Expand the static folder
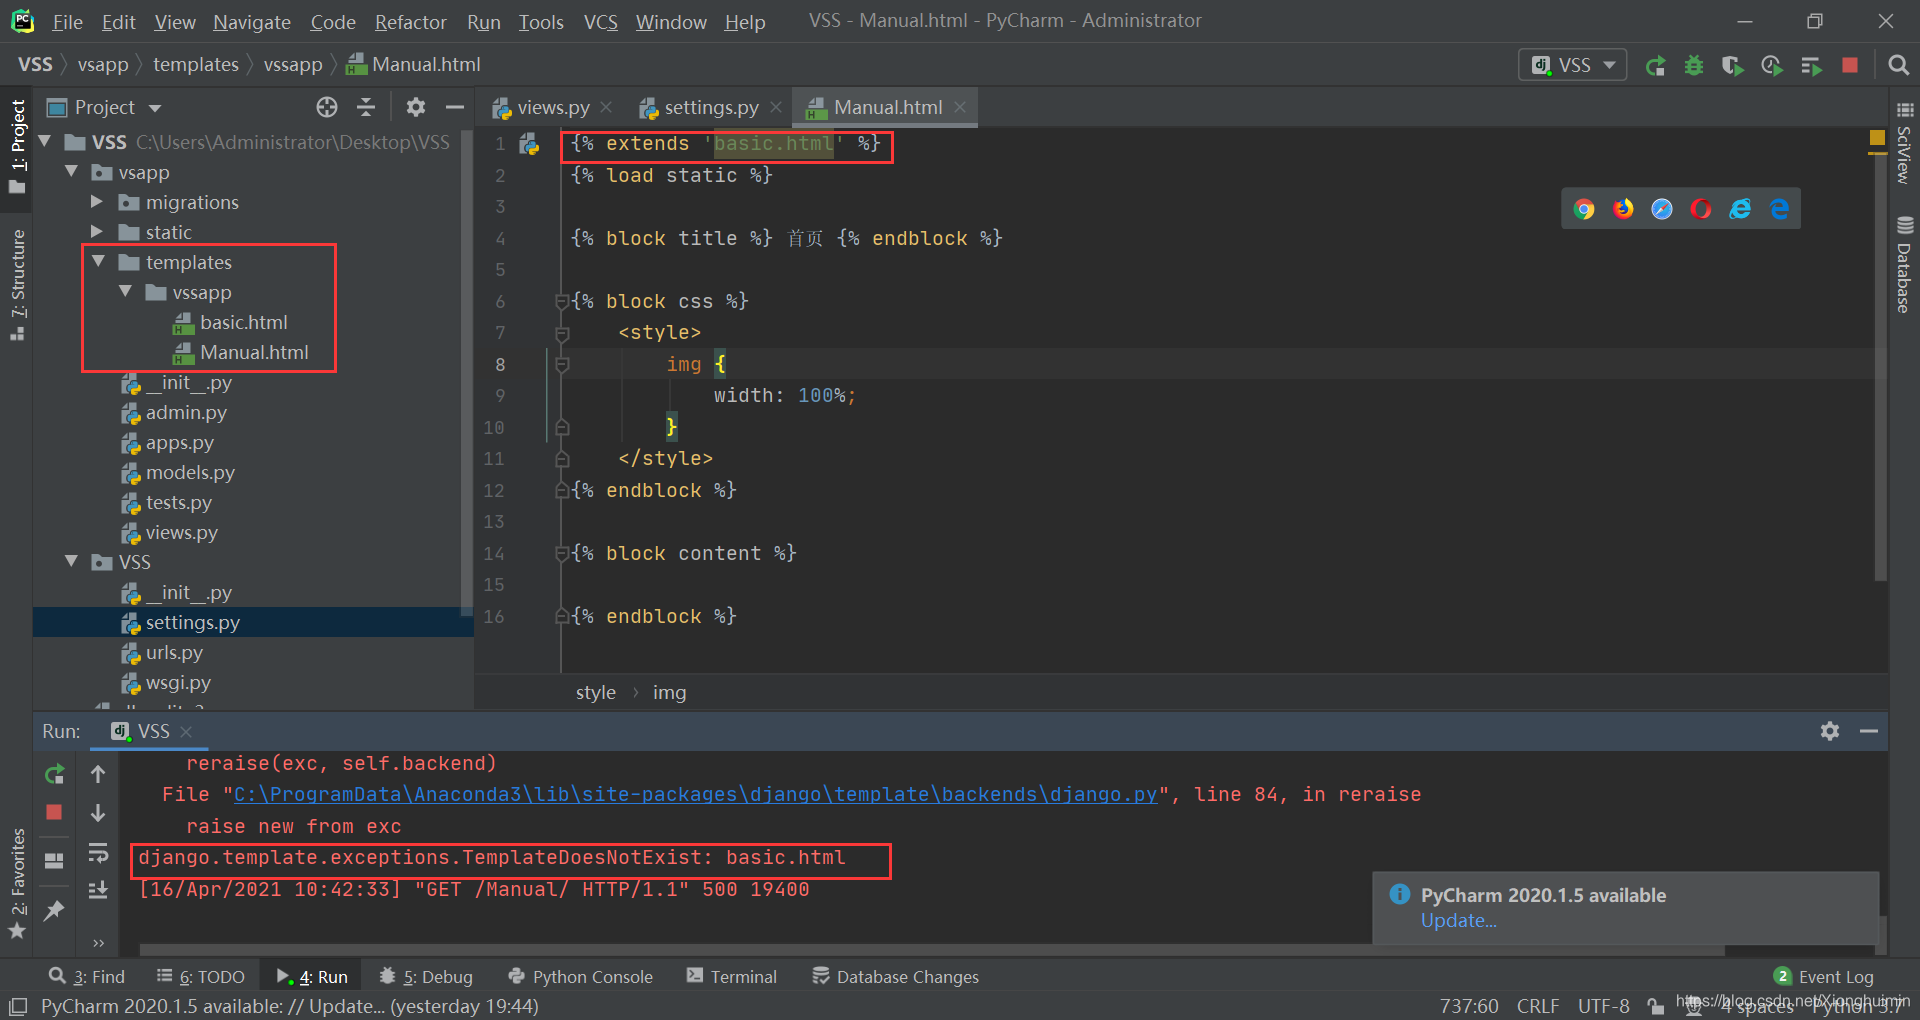 click(x=97, y=232)
